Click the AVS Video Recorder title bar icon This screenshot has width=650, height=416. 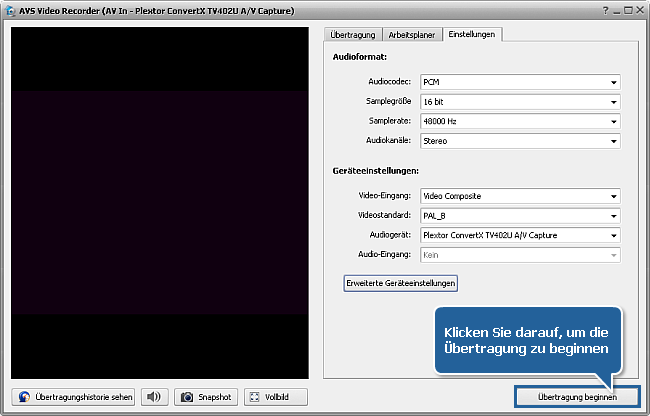(x=10, y=11)
